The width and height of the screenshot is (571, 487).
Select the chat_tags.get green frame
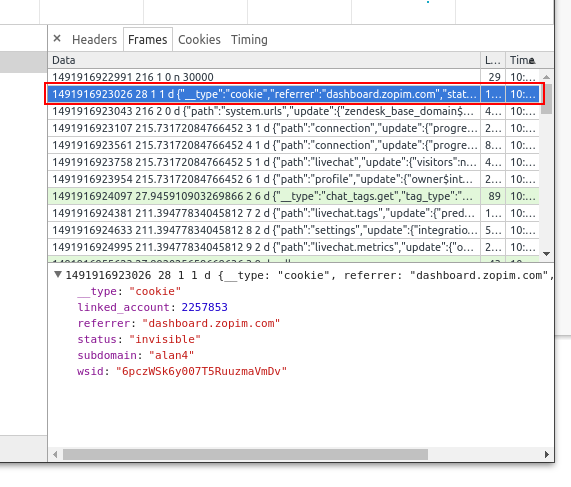pyautogui.click(x=293, y=196)
